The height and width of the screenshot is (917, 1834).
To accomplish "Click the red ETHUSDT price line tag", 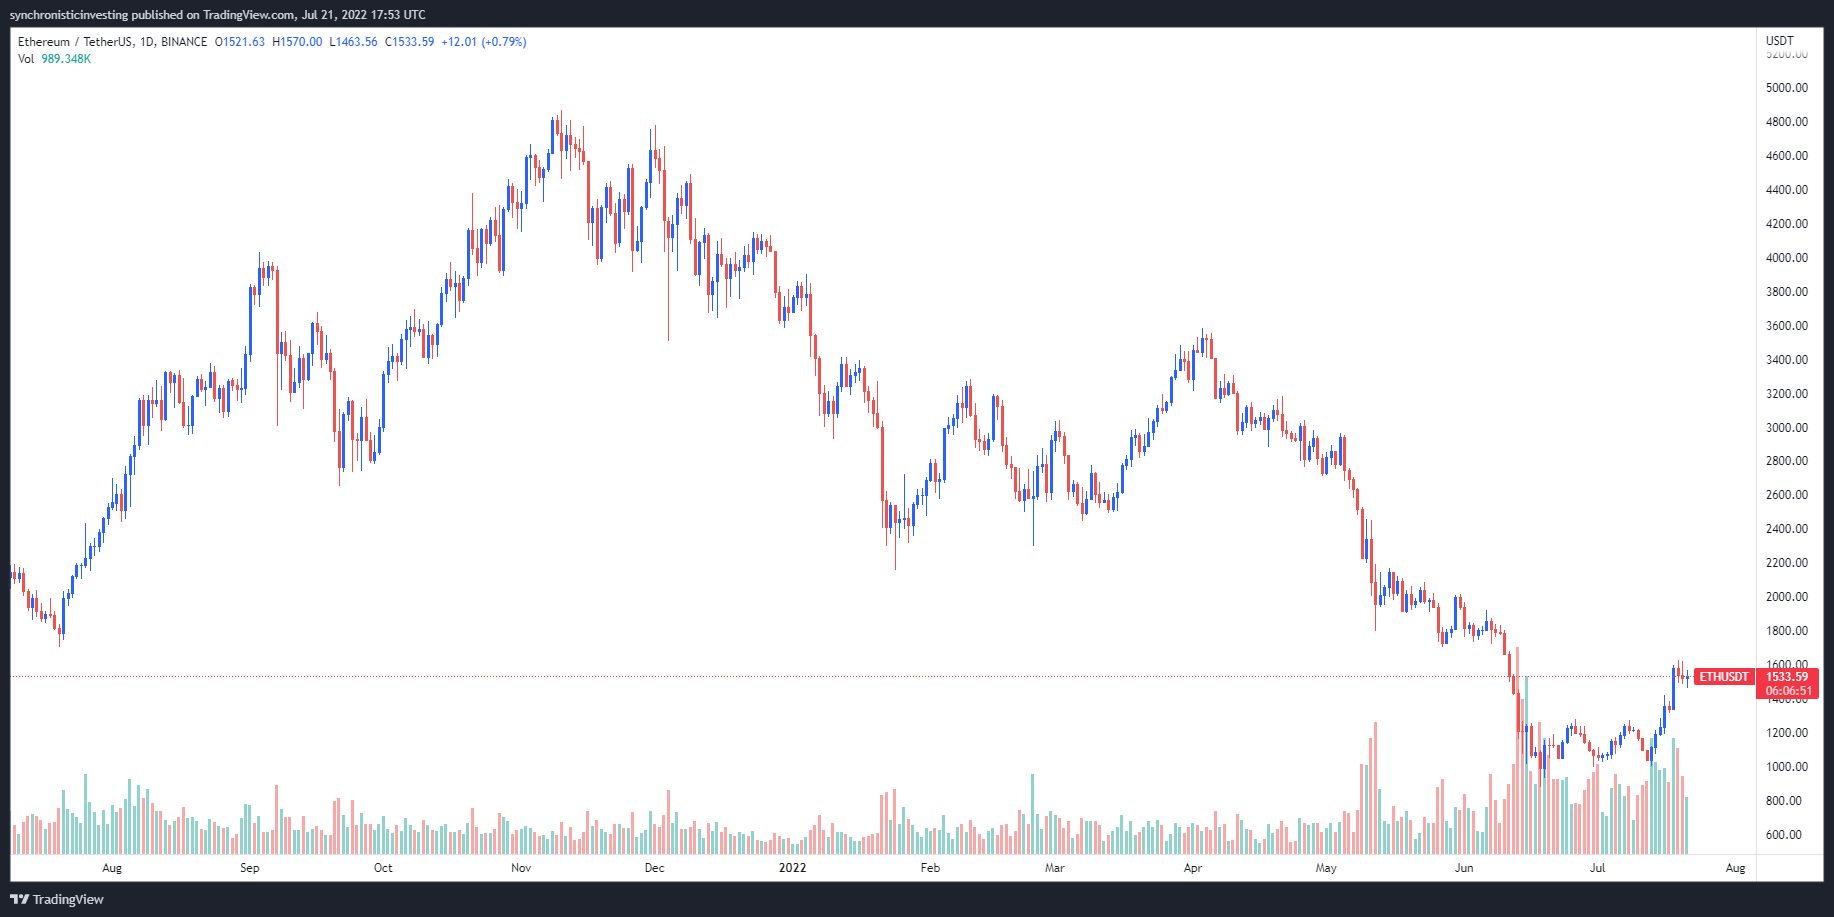I will (1724, 677).
